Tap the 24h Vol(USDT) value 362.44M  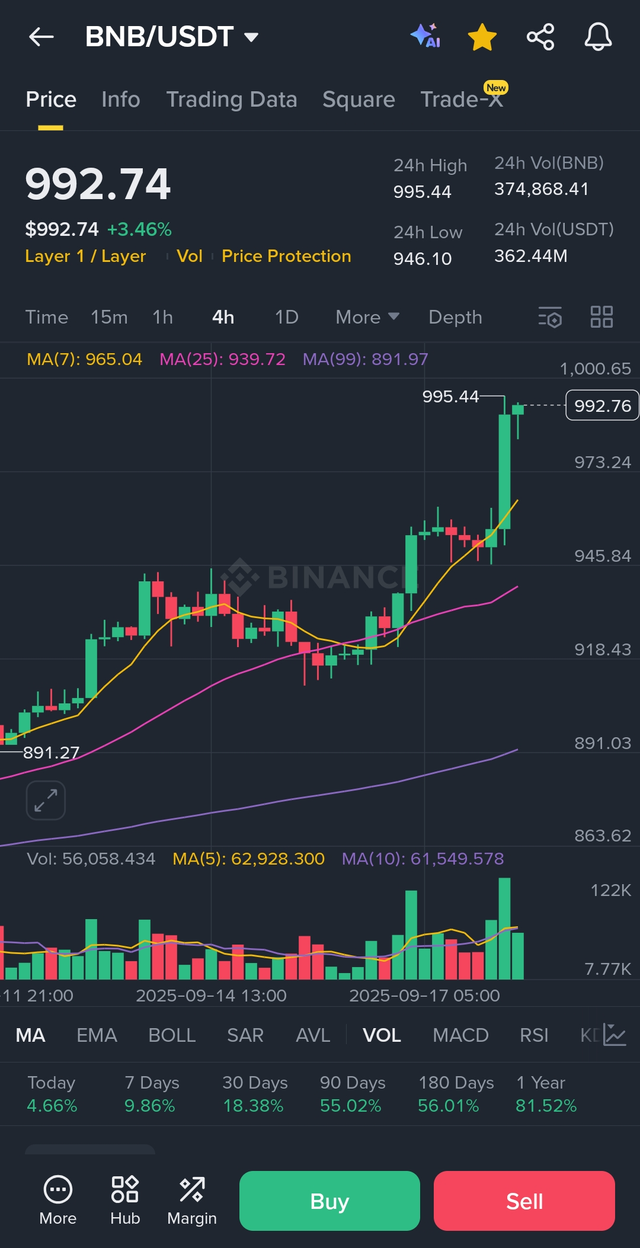(530, 256)
